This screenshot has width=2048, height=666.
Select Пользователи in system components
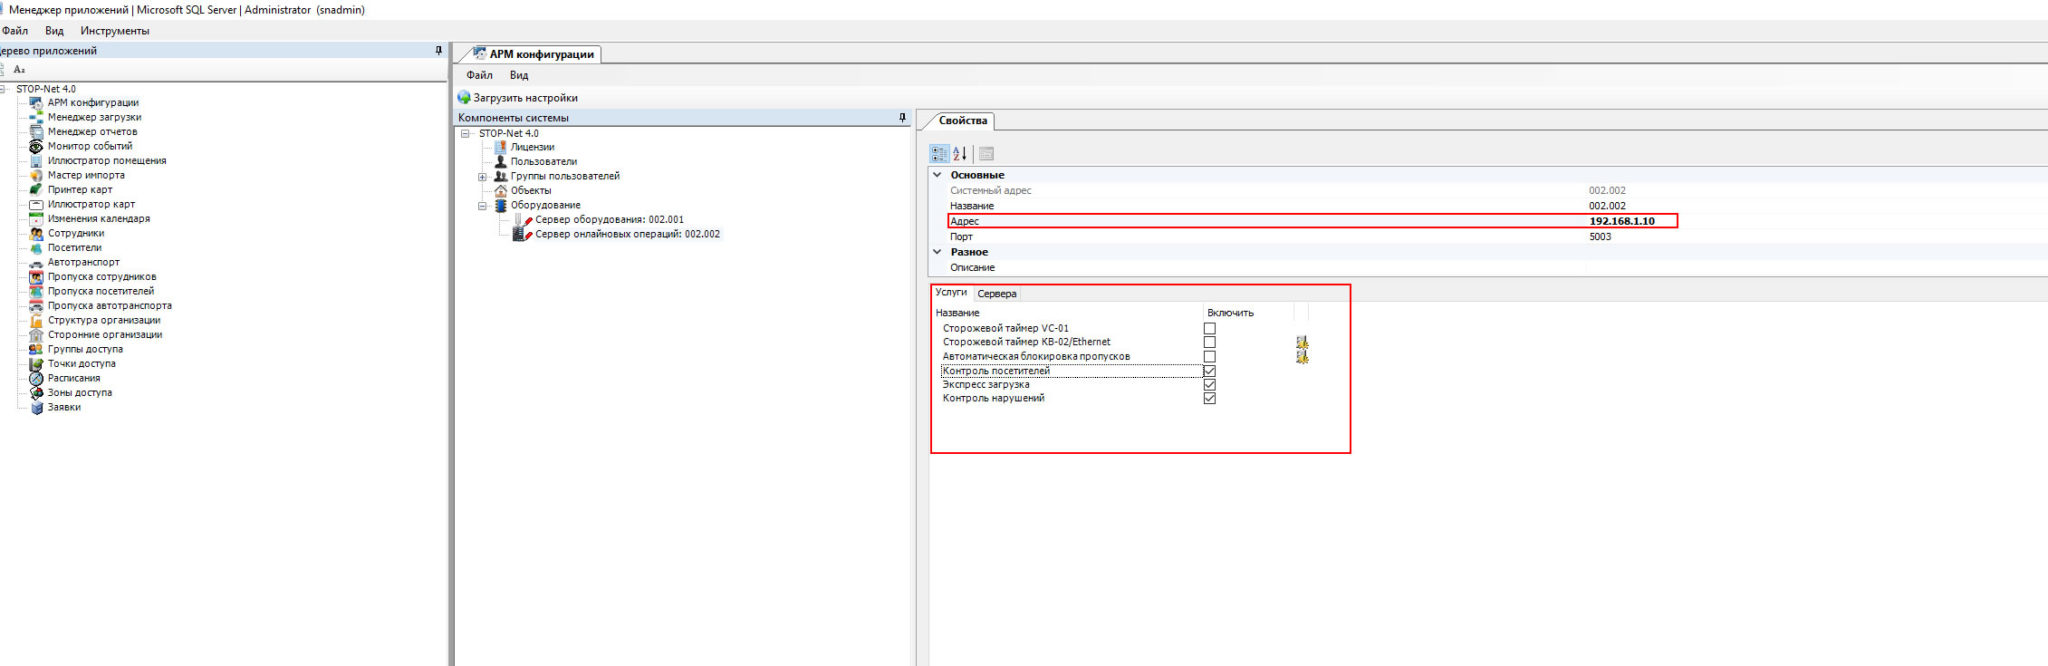(544, 162)
